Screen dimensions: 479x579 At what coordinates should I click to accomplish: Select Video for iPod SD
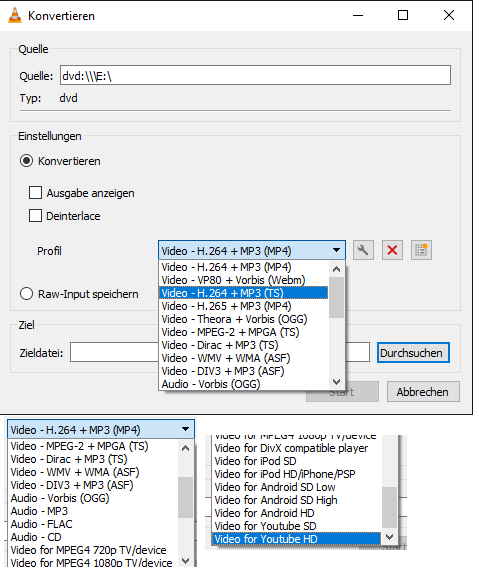(x=297, y=461)
